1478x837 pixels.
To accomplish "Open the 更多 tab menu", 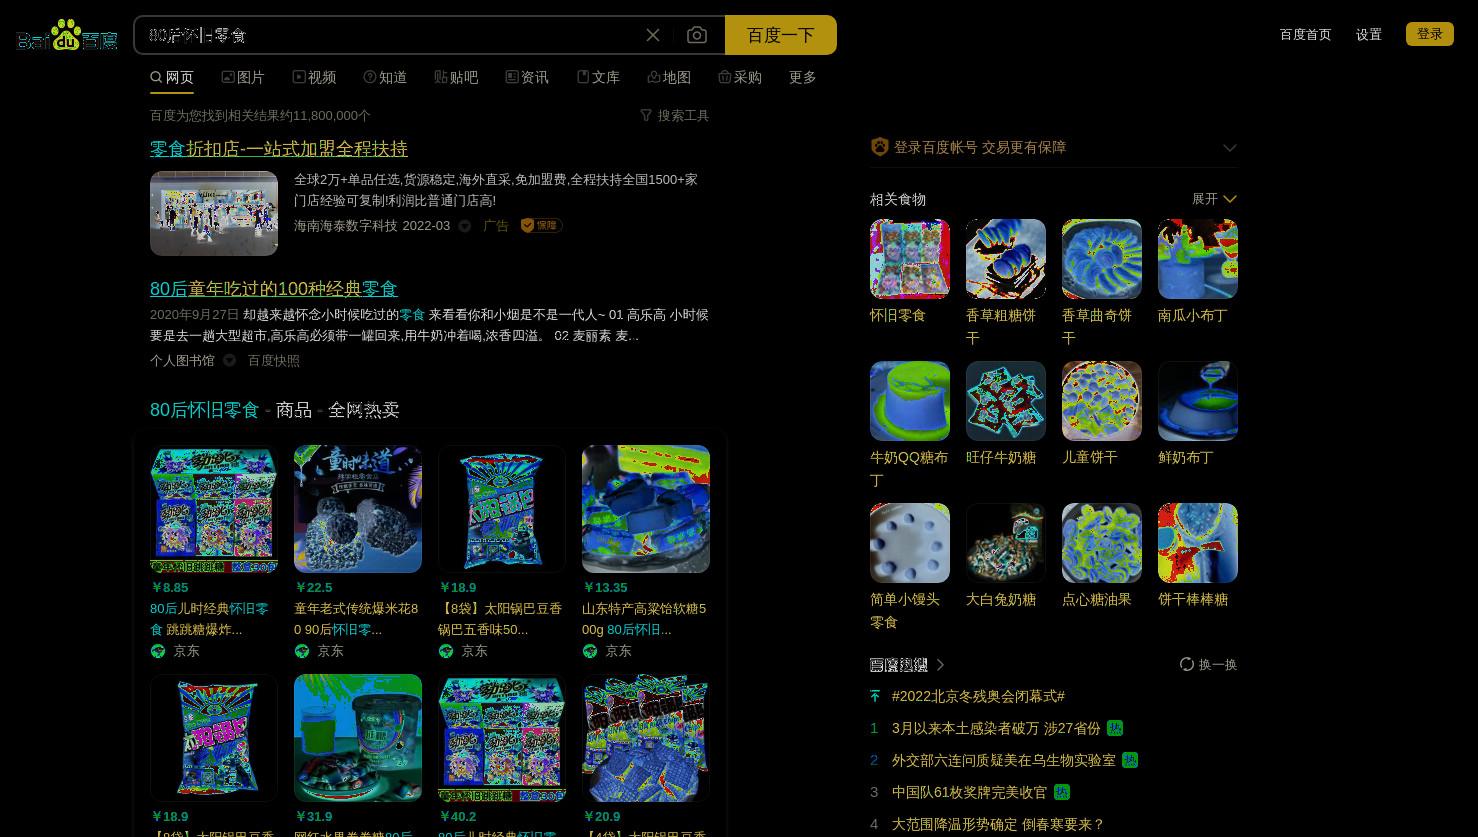I will (x=803, y=77).
